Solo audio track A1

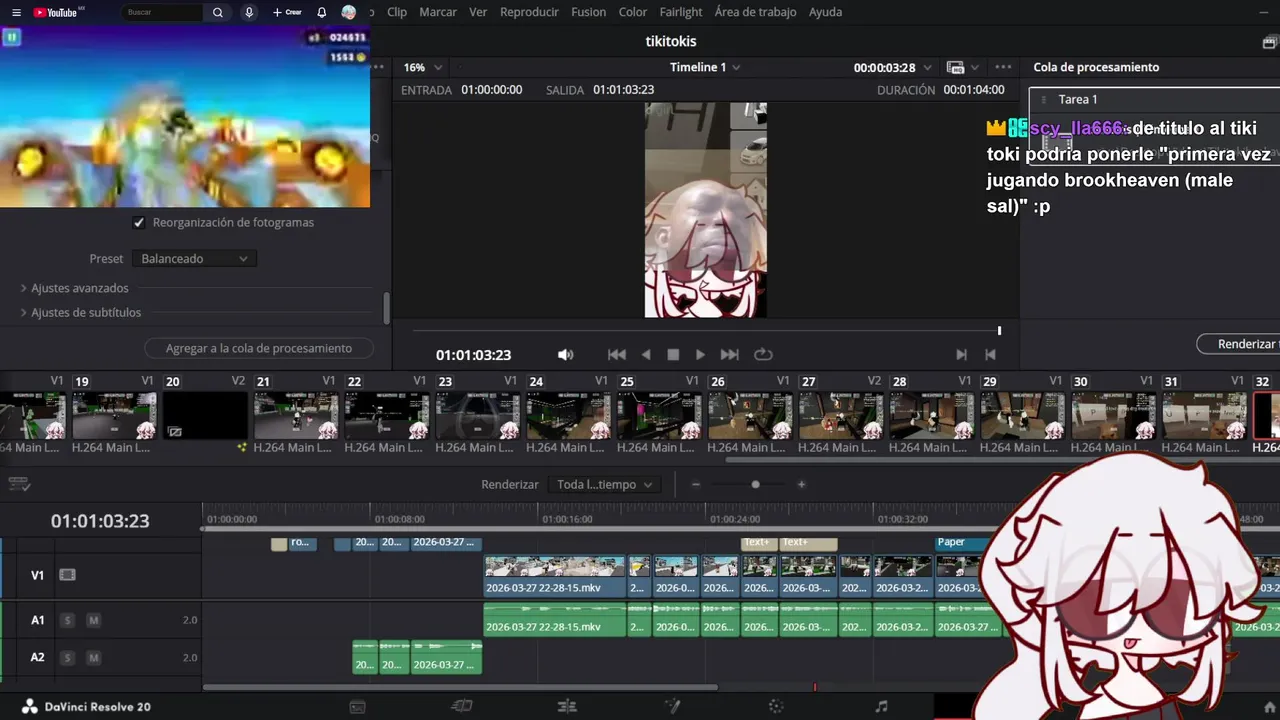68,620
